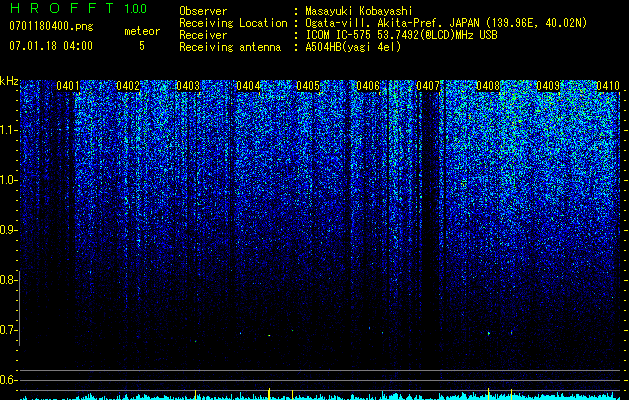
Task: Click the yellow meteor tick just after 0408
Action: click(x=511, y=394)
